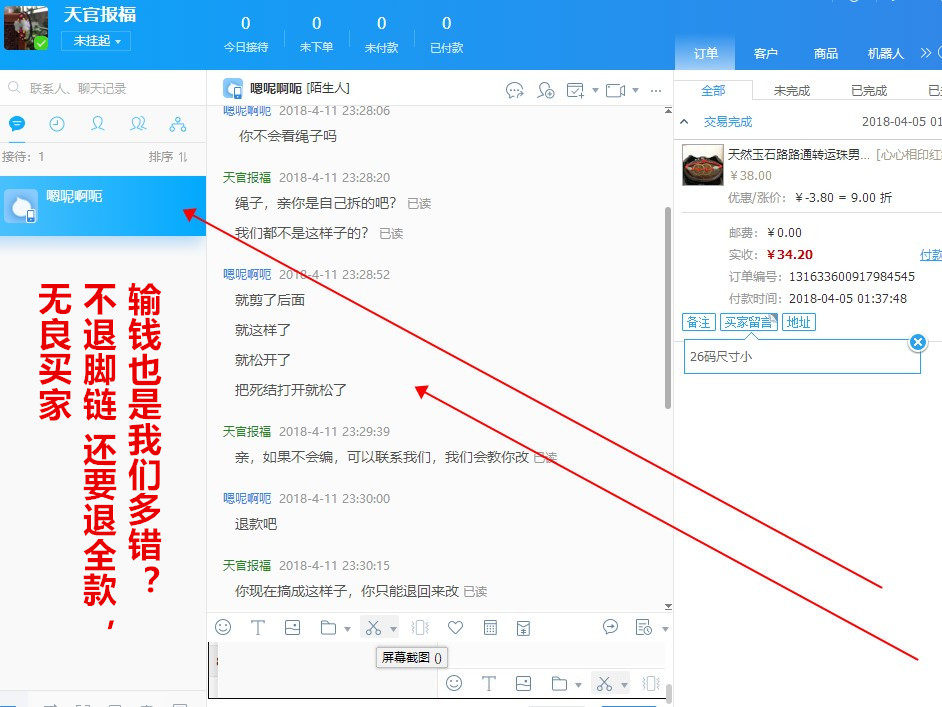Expand the video call dropdown arrow
The image size is (942, 707).
635,91
